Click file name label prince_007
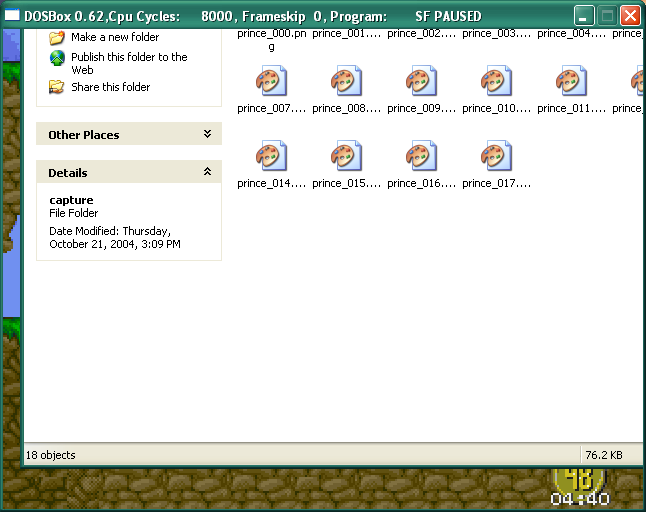 (272, 108)
